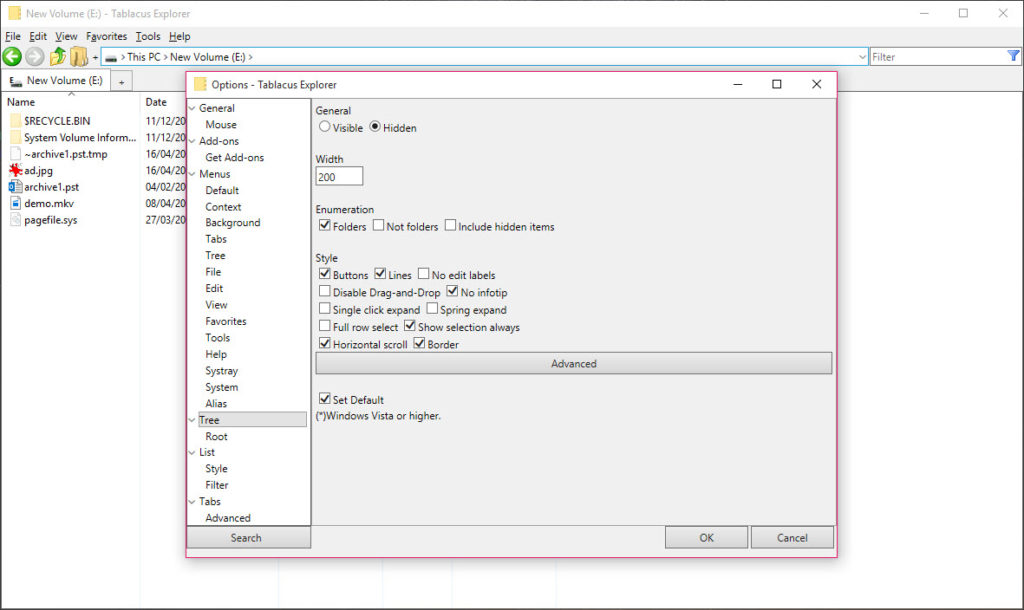Click the grey forward arrow icon
Screen dimensions: 1024x610
pos(35,57)
